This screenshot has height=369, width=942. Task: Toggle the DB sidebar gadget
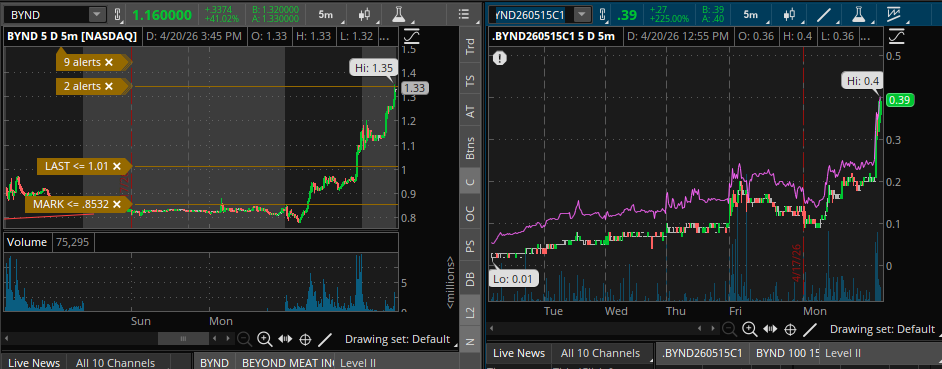coord(470,278)
